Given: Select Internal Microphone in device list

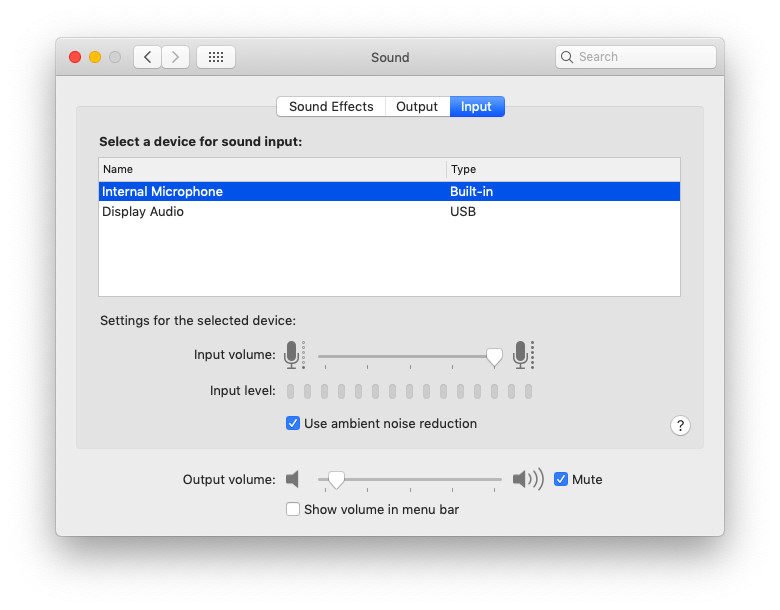Looking at the screenshot, I should tap(162, 191).
